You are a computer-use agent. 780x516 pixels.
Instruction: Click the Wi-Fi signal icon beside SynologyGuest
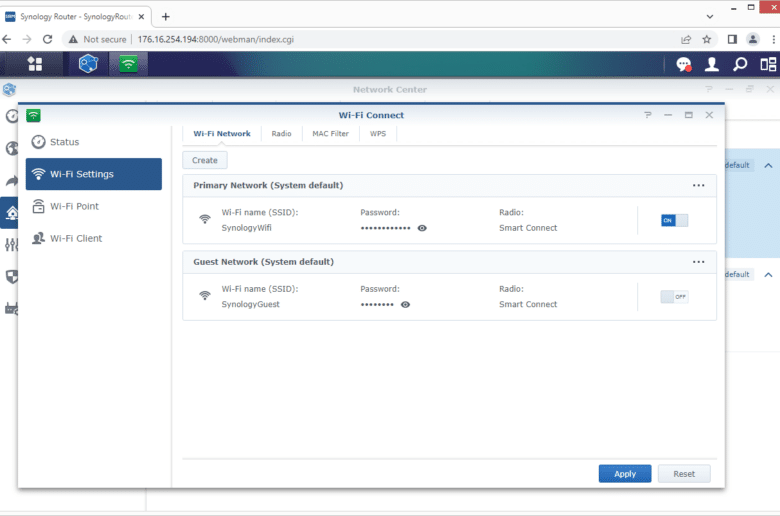pyautogui.click(x=204, y=296)
